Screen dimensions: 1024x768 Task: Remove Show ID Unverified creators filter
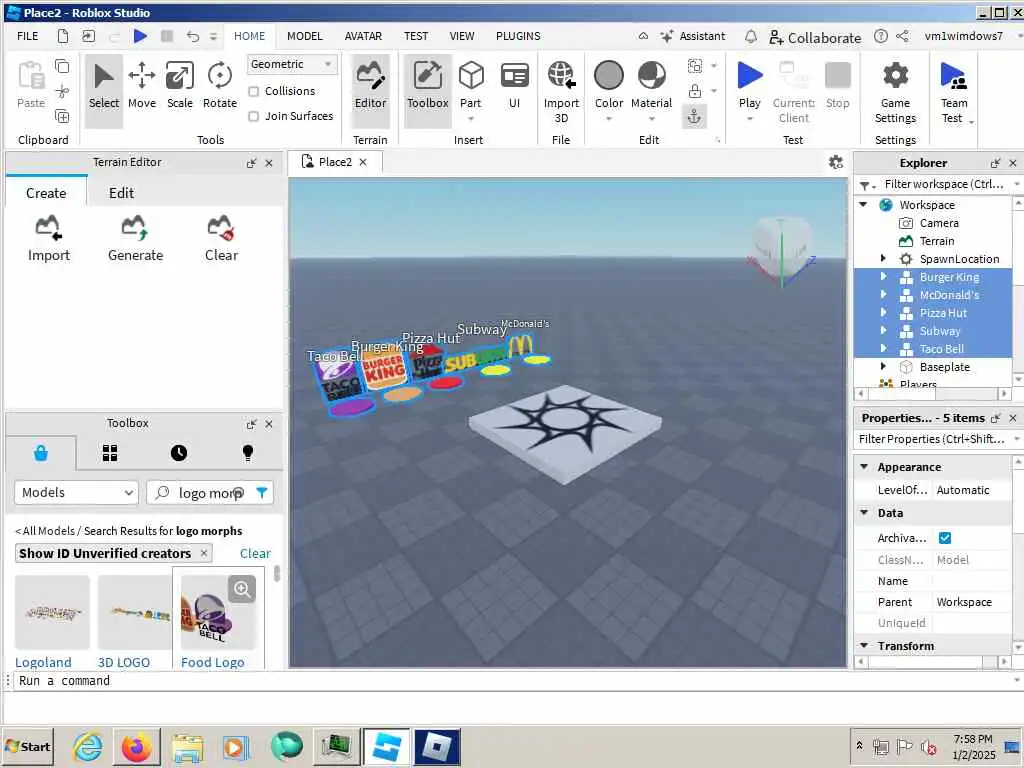[x=204, y=553]
